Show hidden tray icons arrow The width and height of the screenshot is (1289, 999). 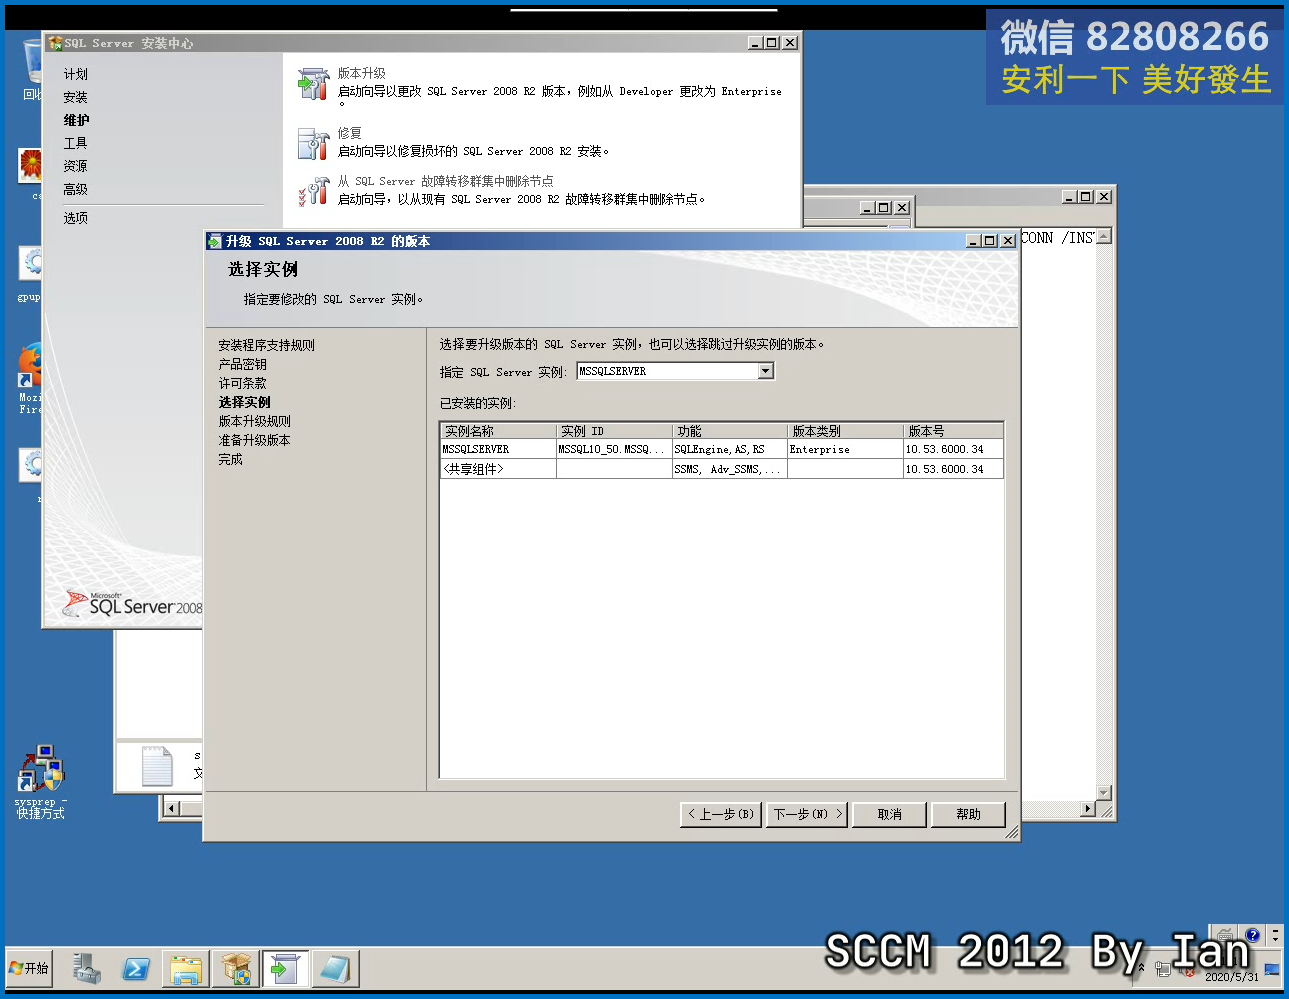point(1141,968)
